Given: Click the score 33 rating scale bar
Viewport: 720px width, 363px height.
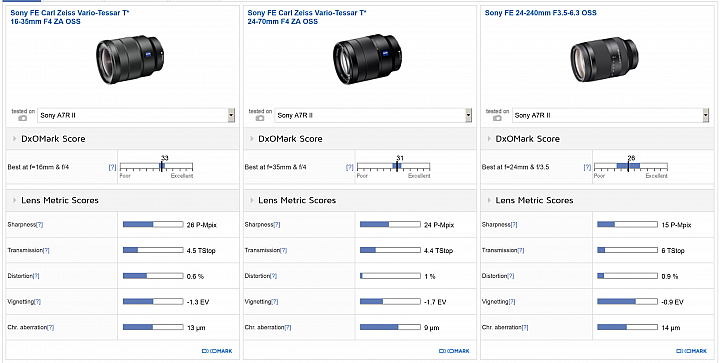Looking at the screenshot, I should click(x=156, y=167).
